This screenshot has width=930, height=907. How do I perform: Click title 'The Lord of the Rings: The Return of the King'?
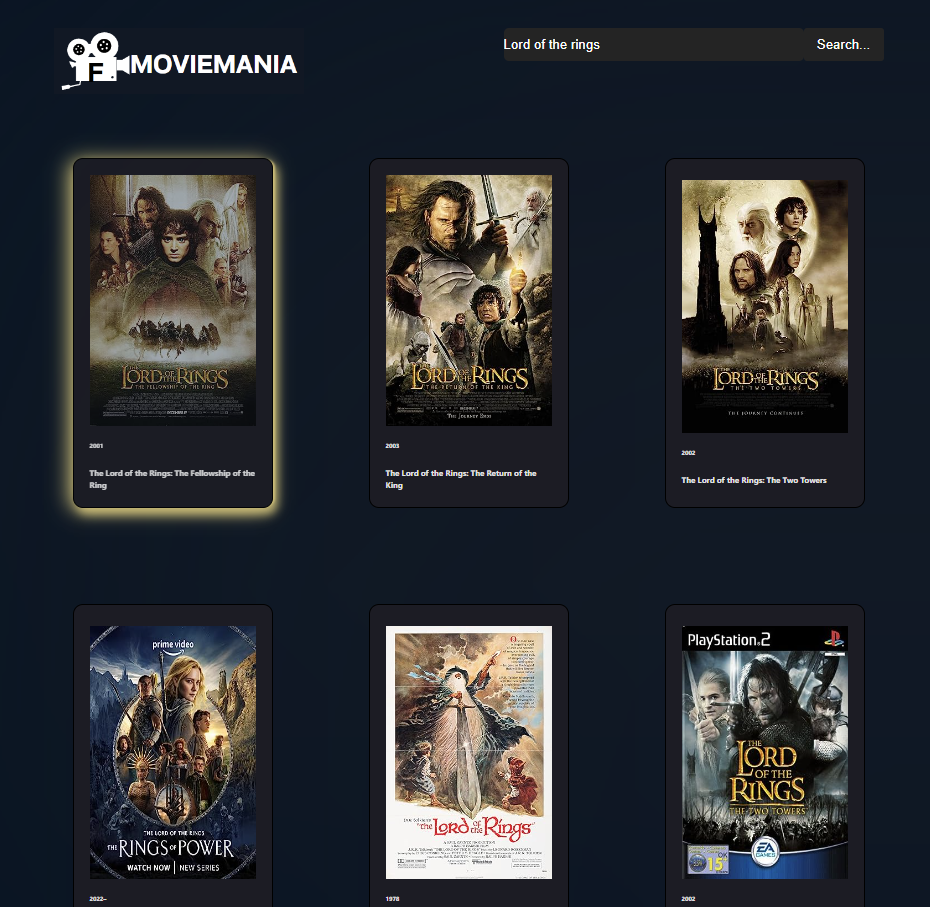pos(461,479)
